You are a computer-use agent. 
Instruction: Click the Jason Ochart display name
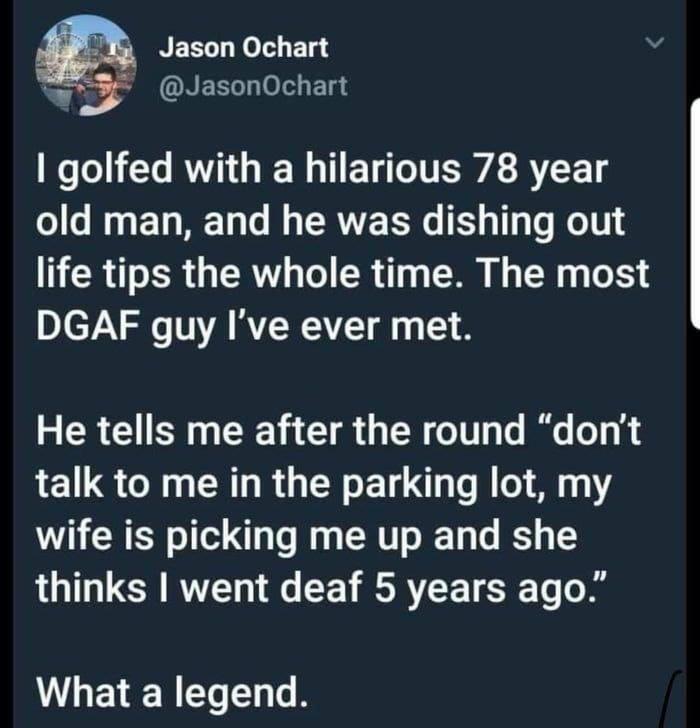(x=242, y=47)
